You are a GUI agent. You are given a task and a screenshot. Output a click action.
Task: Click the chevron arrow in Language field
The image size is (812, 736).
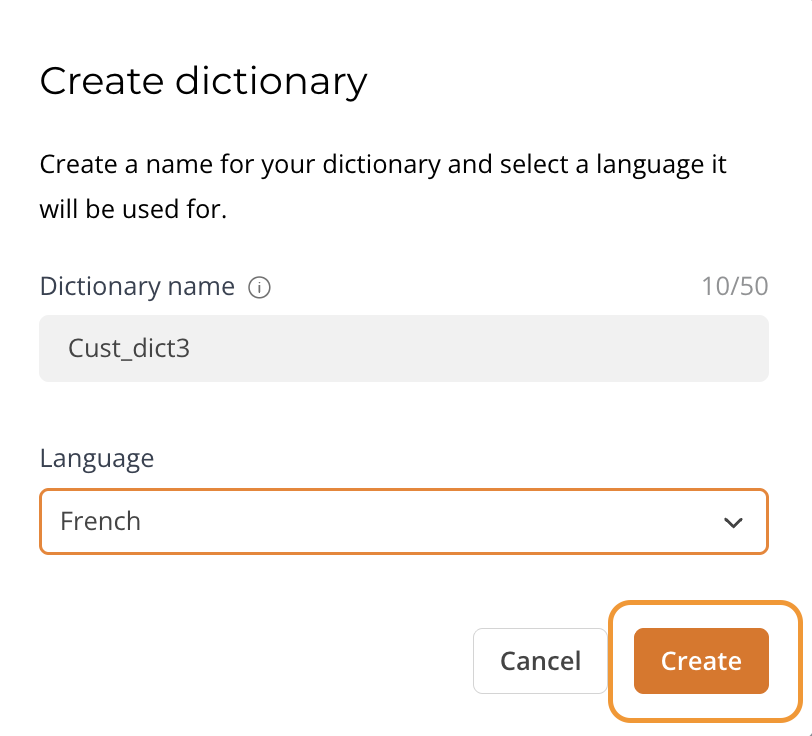coord(733,523)
